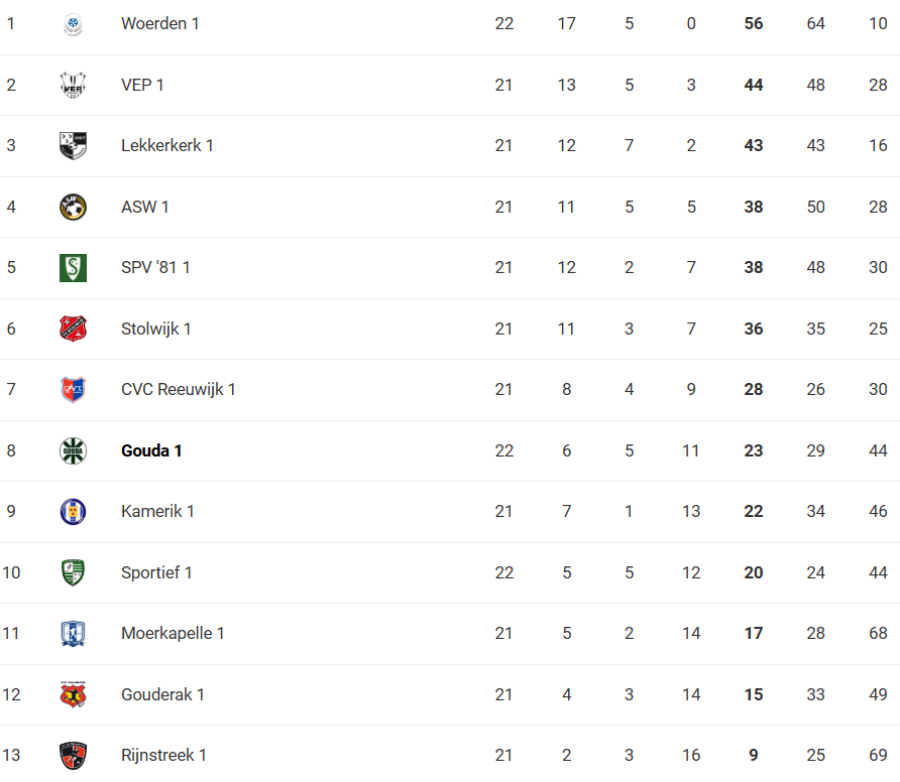The image size is (900, 782).
Task: Click the Gouda 1 round emblem
Action: coord(73,451)
